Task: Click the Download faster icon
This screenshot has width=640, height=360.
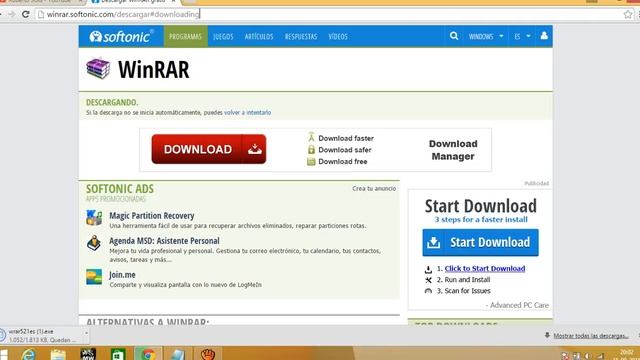Action: click(x=311, y=137)
